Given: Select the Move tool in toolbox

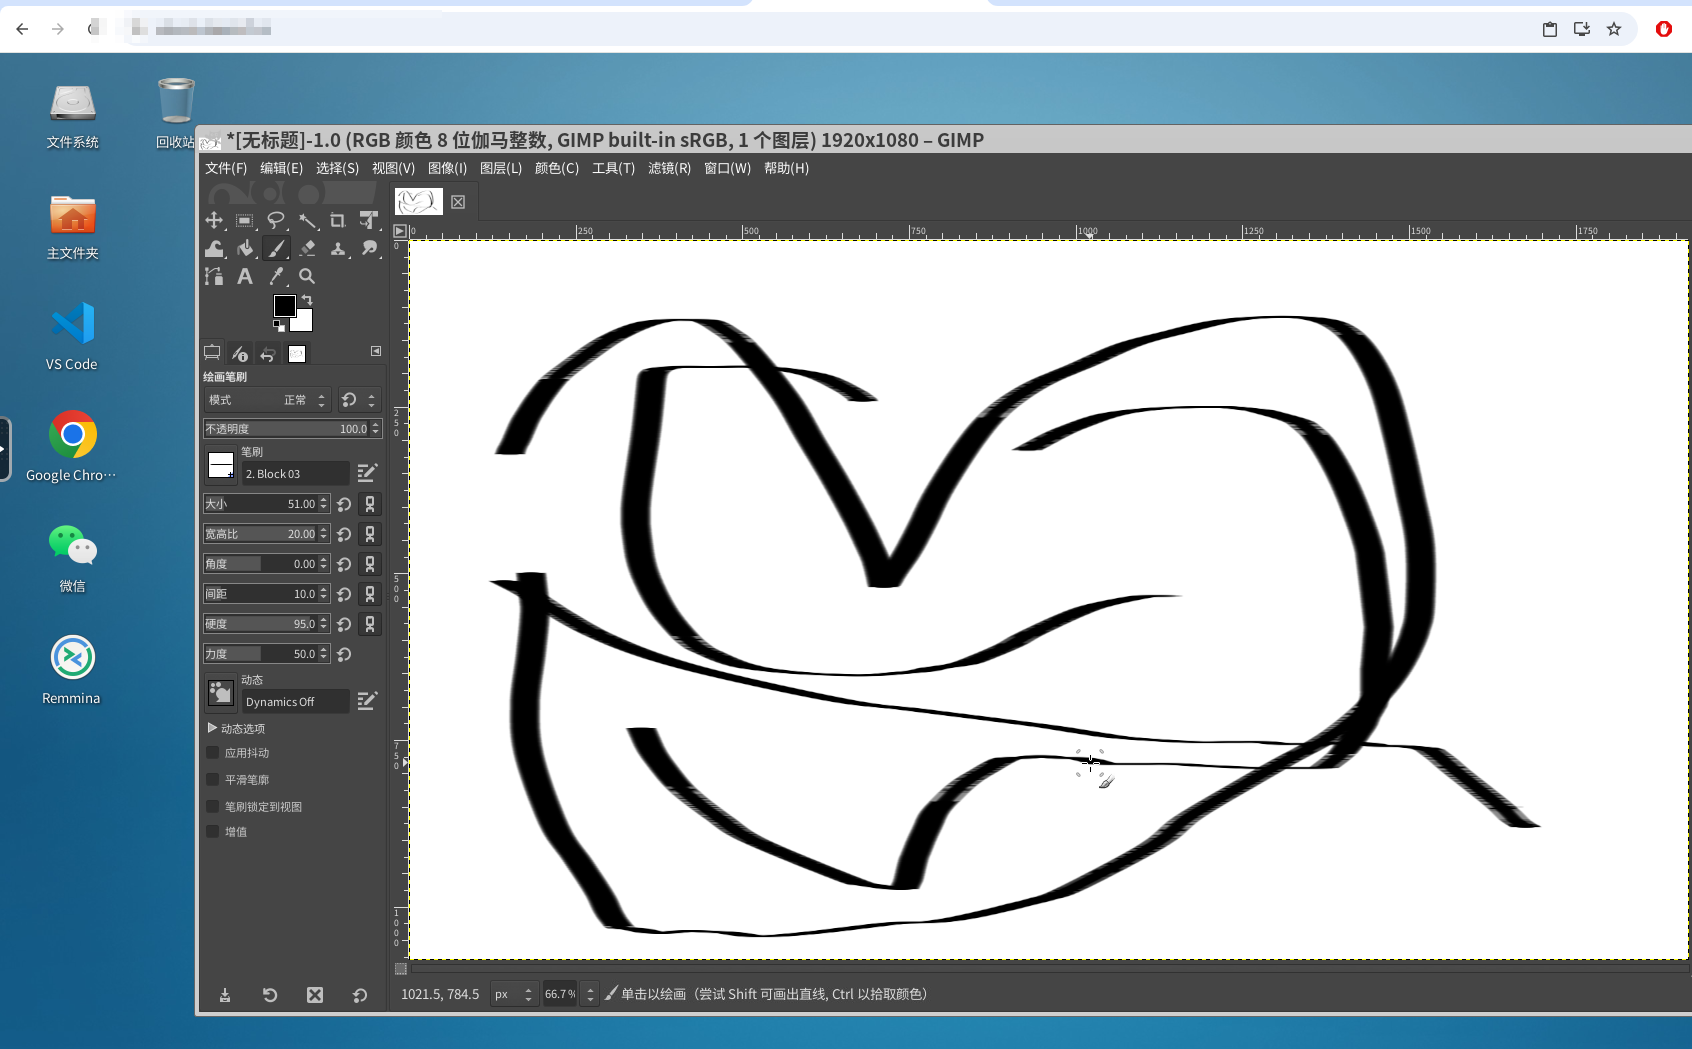Looking at the screenshot, I should (x=214, y=221).
